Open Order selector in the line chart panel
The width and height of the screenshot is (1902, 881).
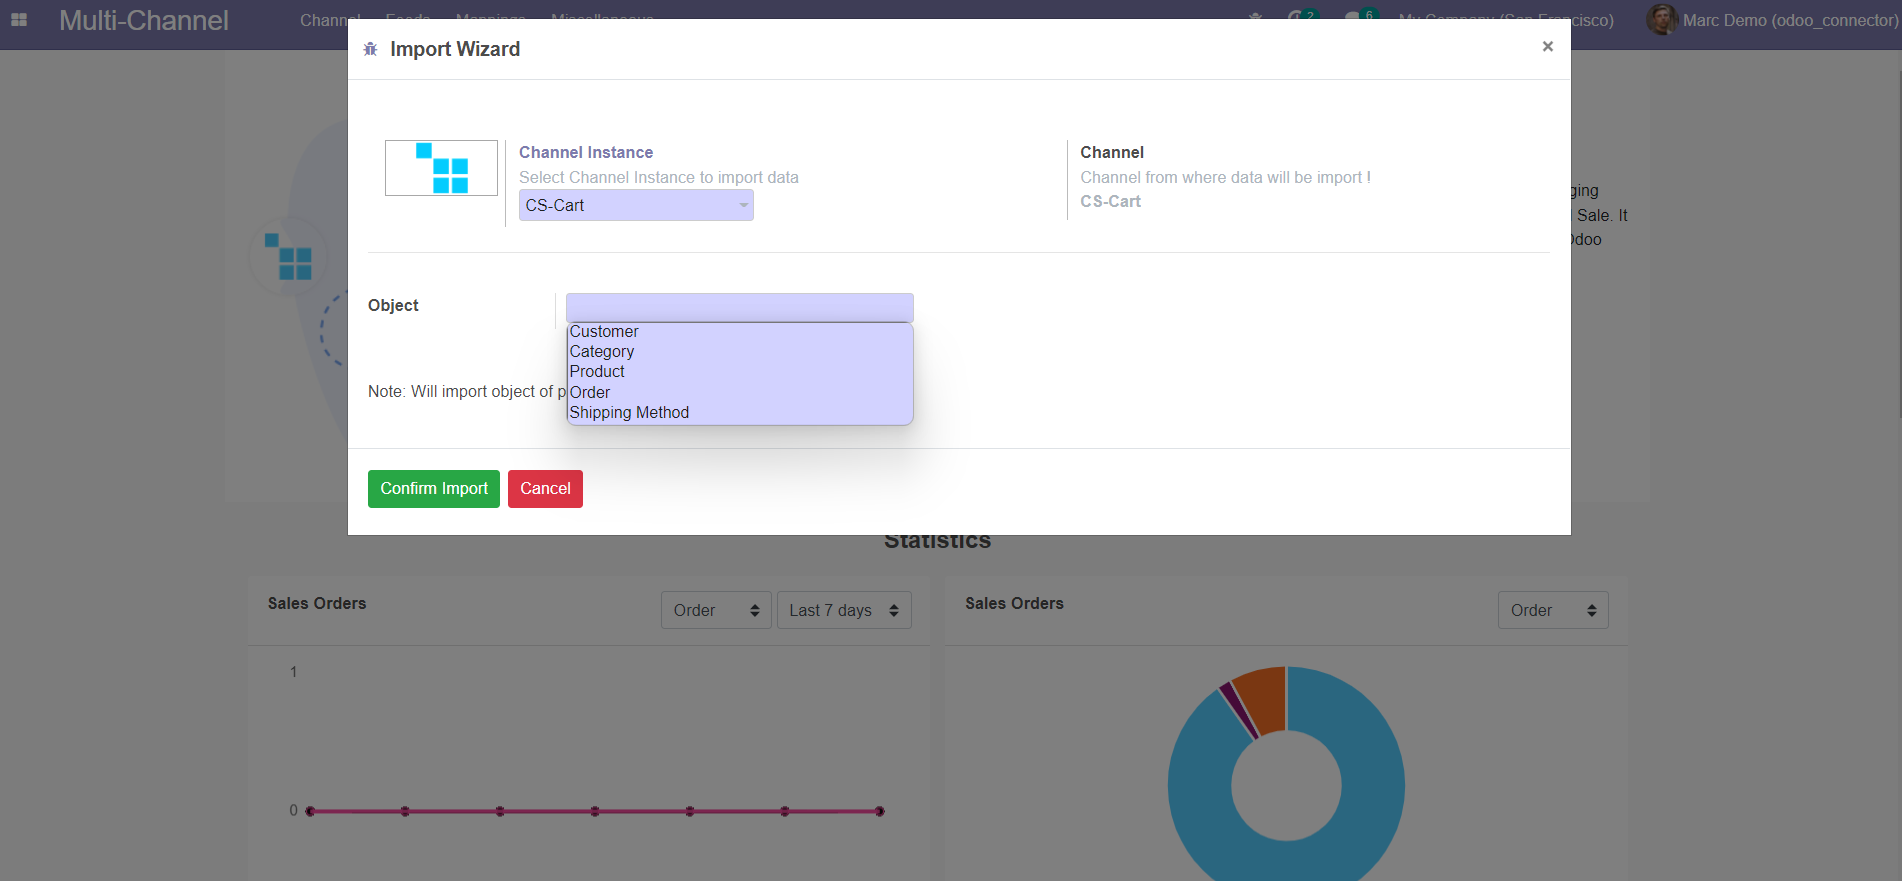(715, 611)
